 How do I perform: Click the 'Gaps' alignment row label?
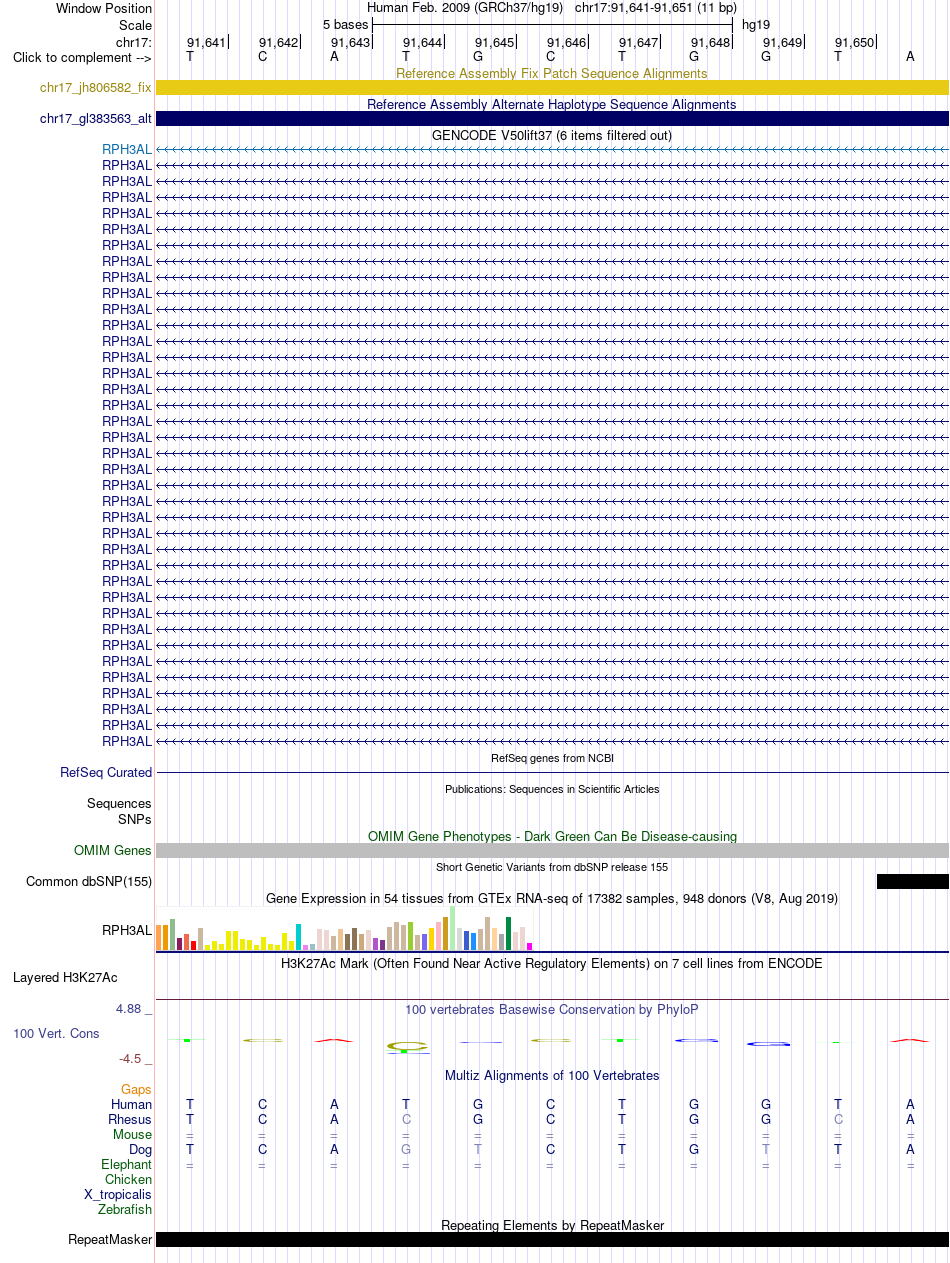tap(137, 1089)
